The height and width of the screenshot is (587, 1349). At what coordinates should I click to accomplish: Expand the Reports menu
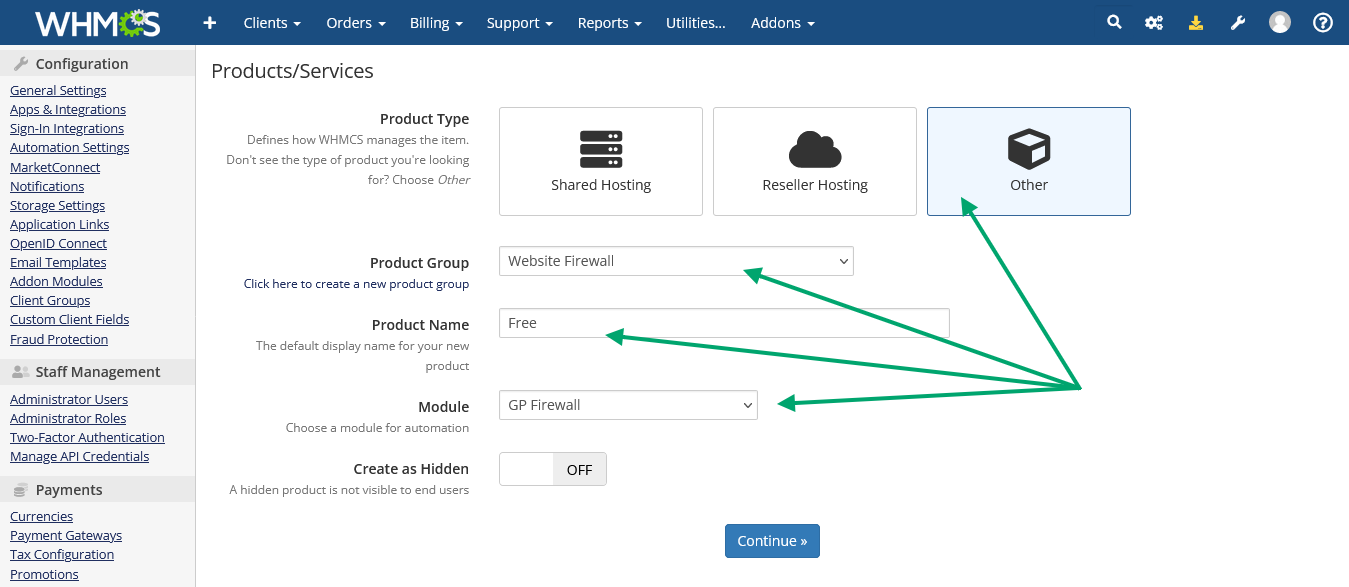point(610,23)
